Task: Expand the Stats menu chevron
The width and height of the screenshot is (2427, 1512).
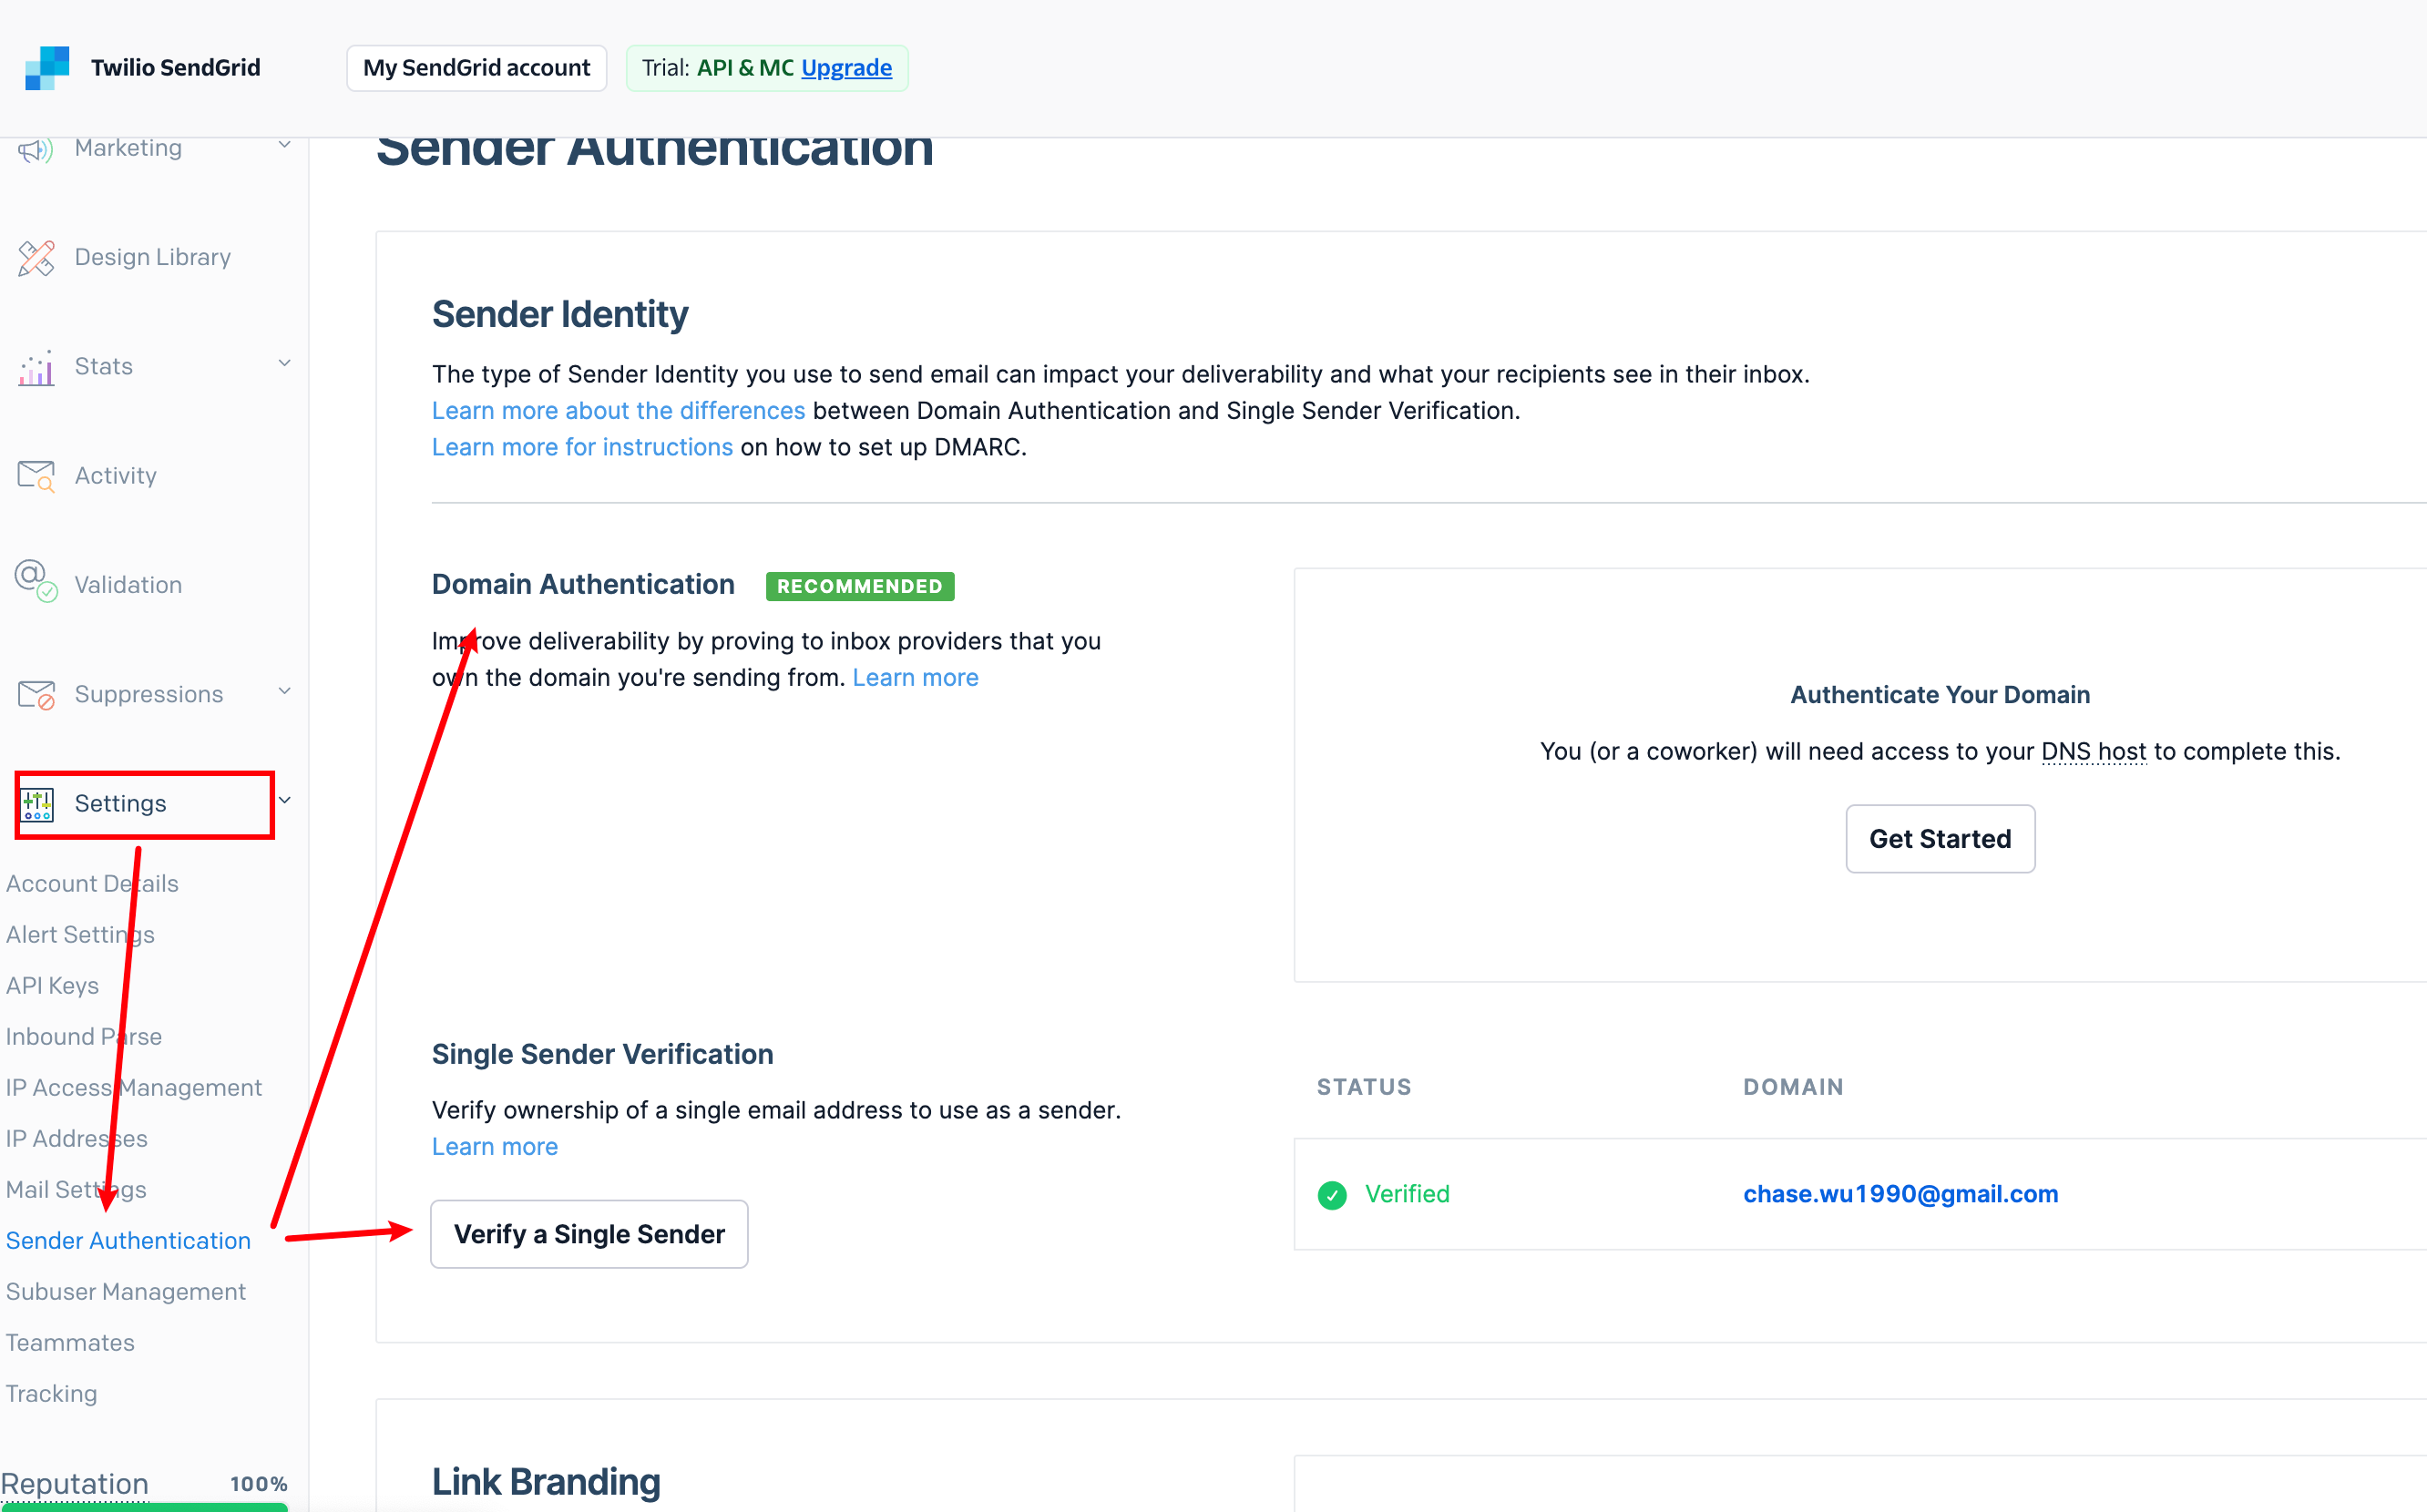Action: click(x=284, y=364)
